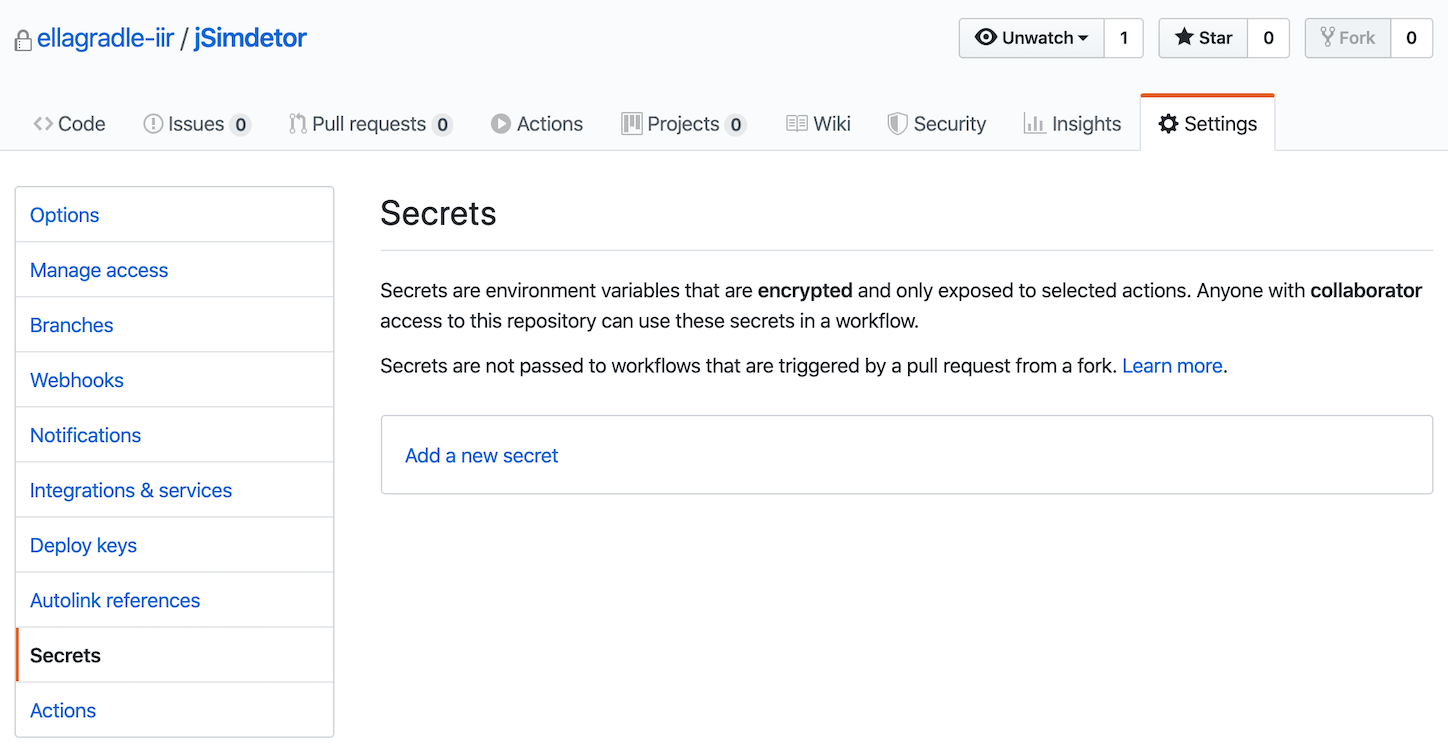The image size is (1448, 748).
Task: Click the branch icon on the Pull requests tab
Action: click(x=297, y=123)
